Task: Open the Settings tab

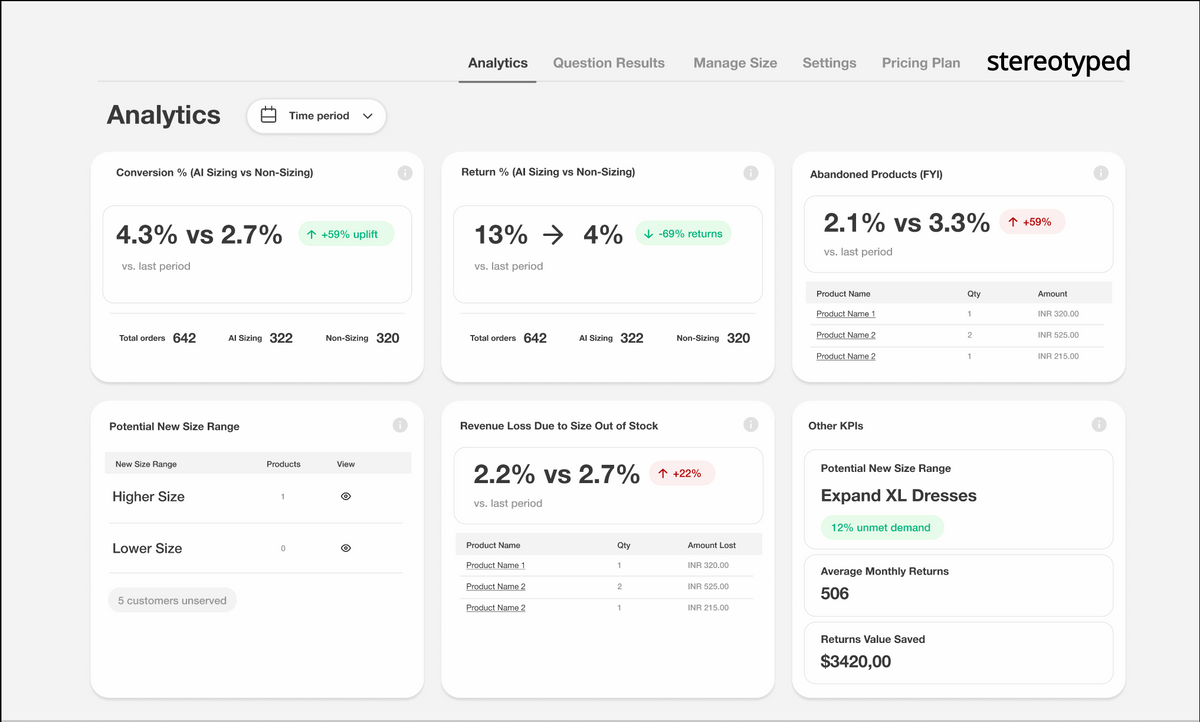Action: (x=829, y=63)
